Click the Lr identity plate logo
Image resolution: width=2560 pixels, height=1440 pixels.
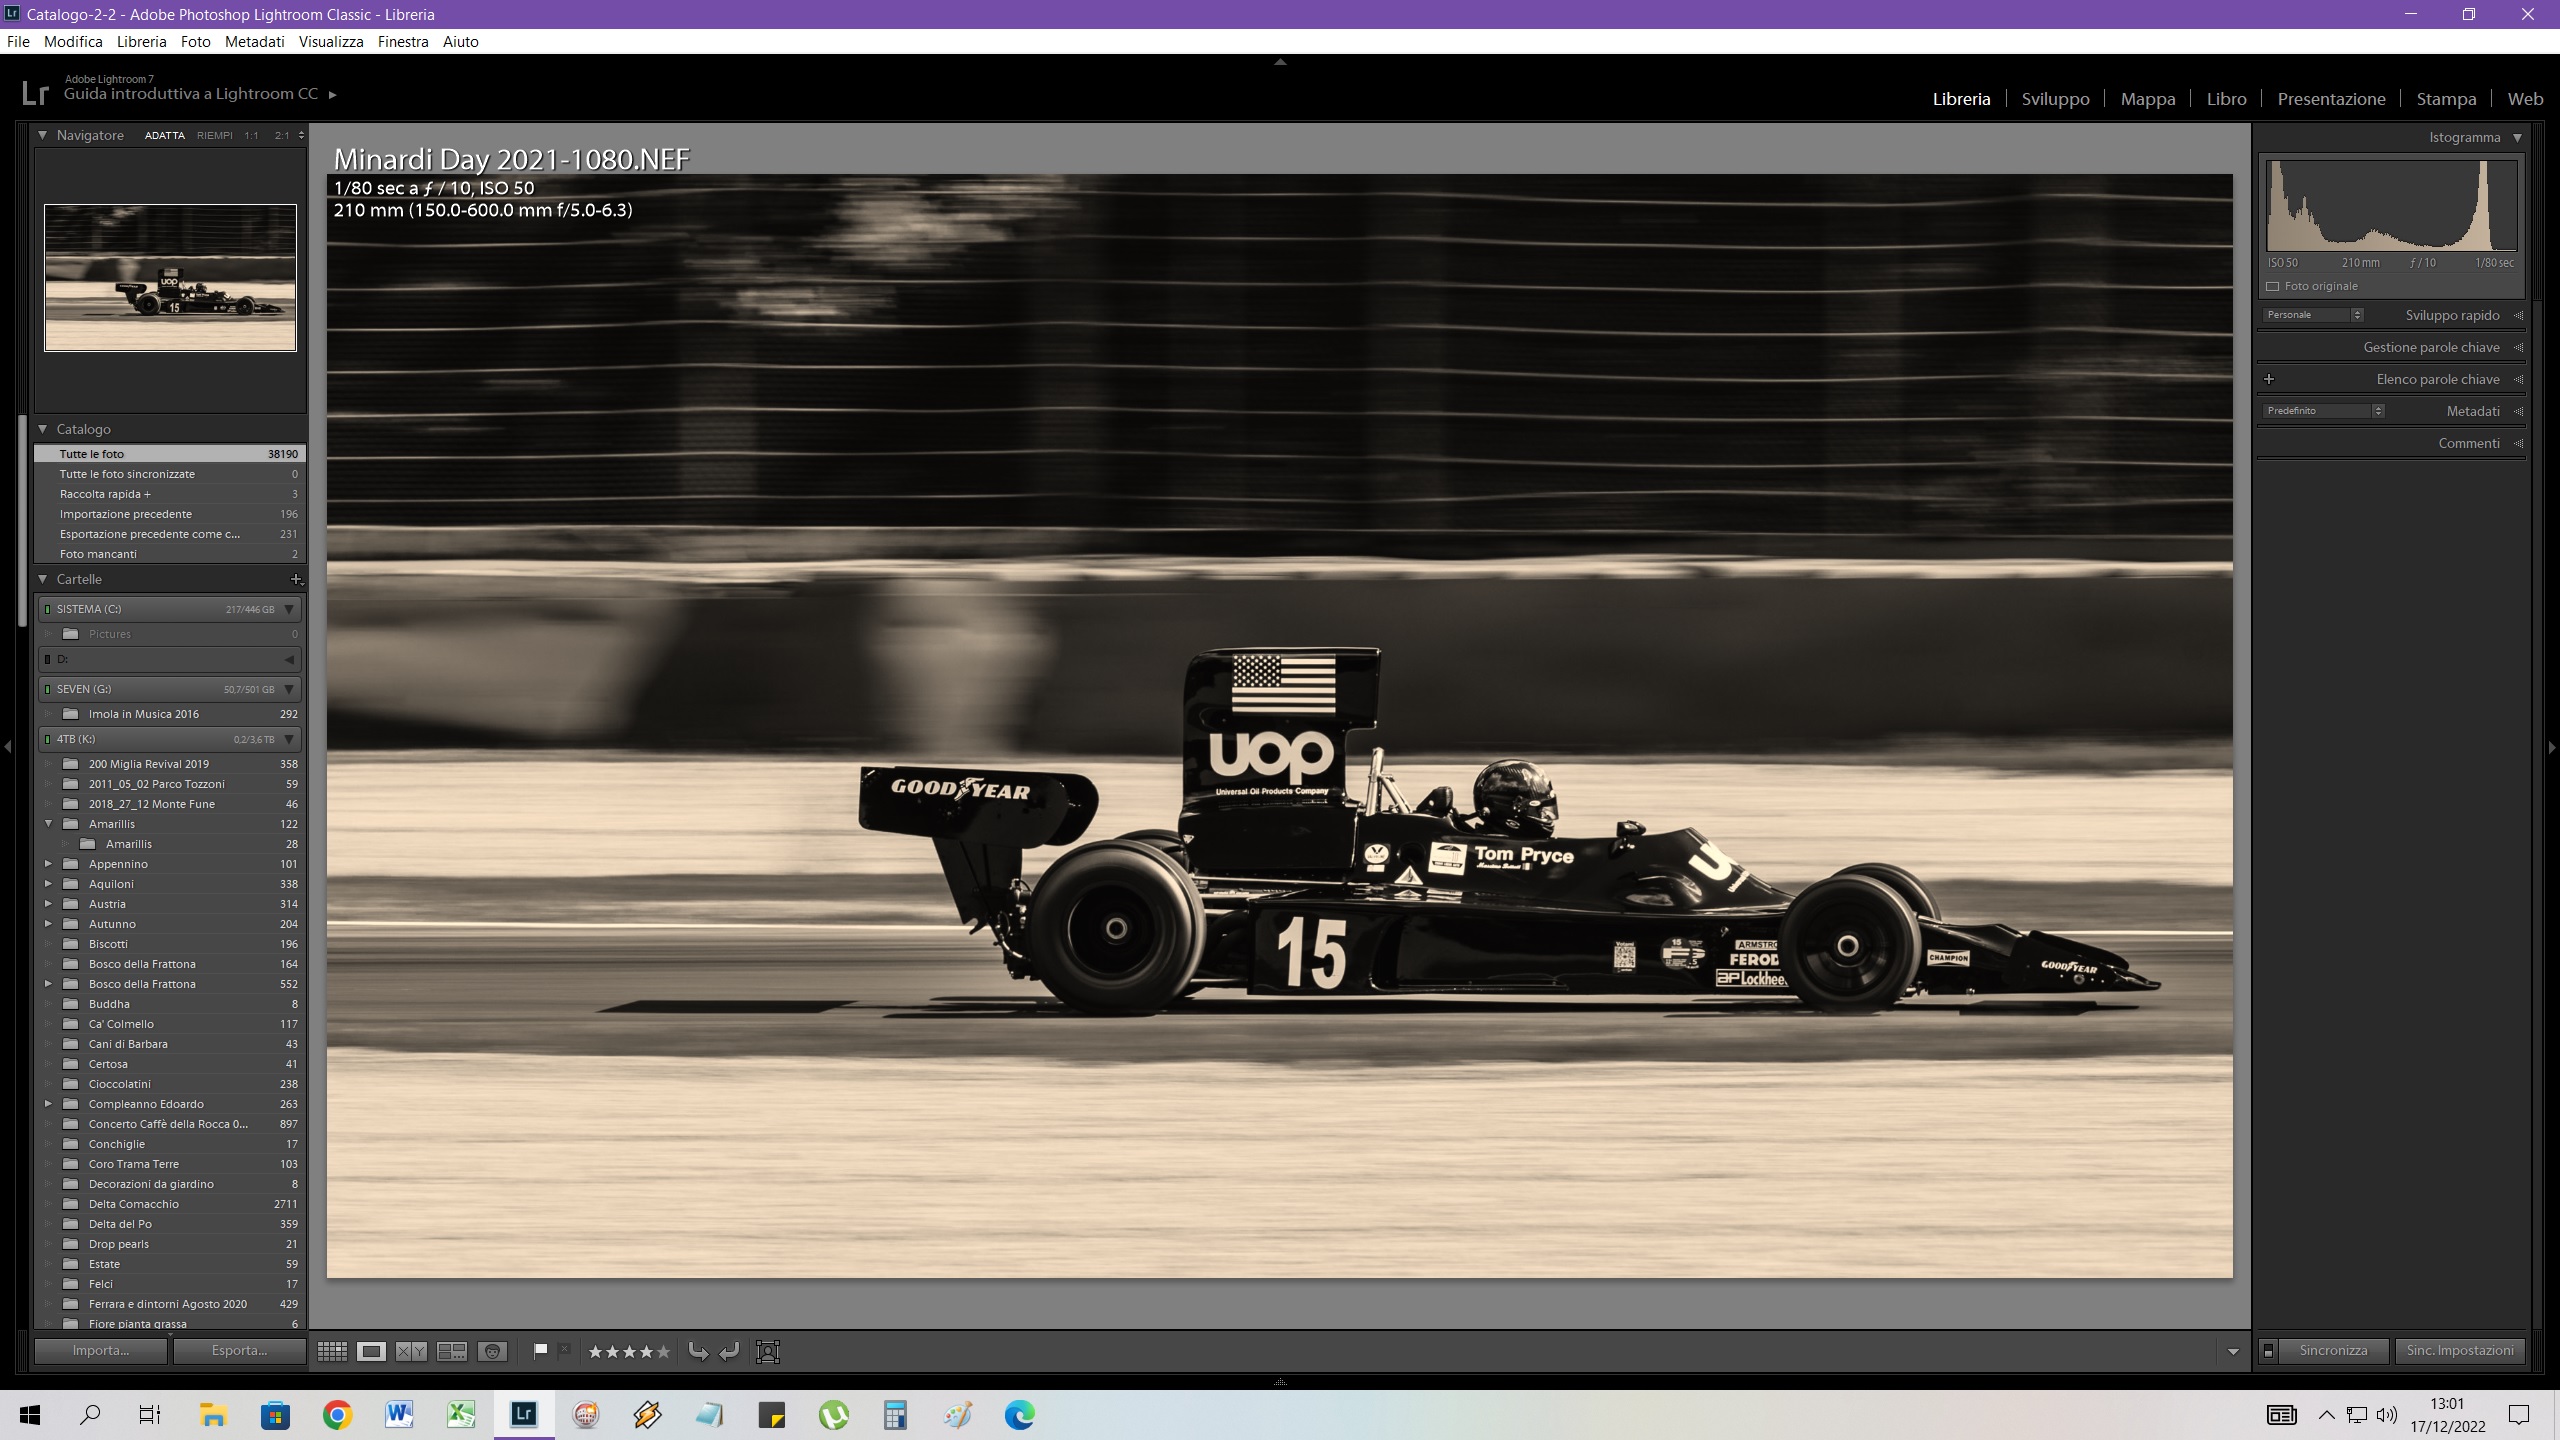pyautogui.click(x=35, y=93)
